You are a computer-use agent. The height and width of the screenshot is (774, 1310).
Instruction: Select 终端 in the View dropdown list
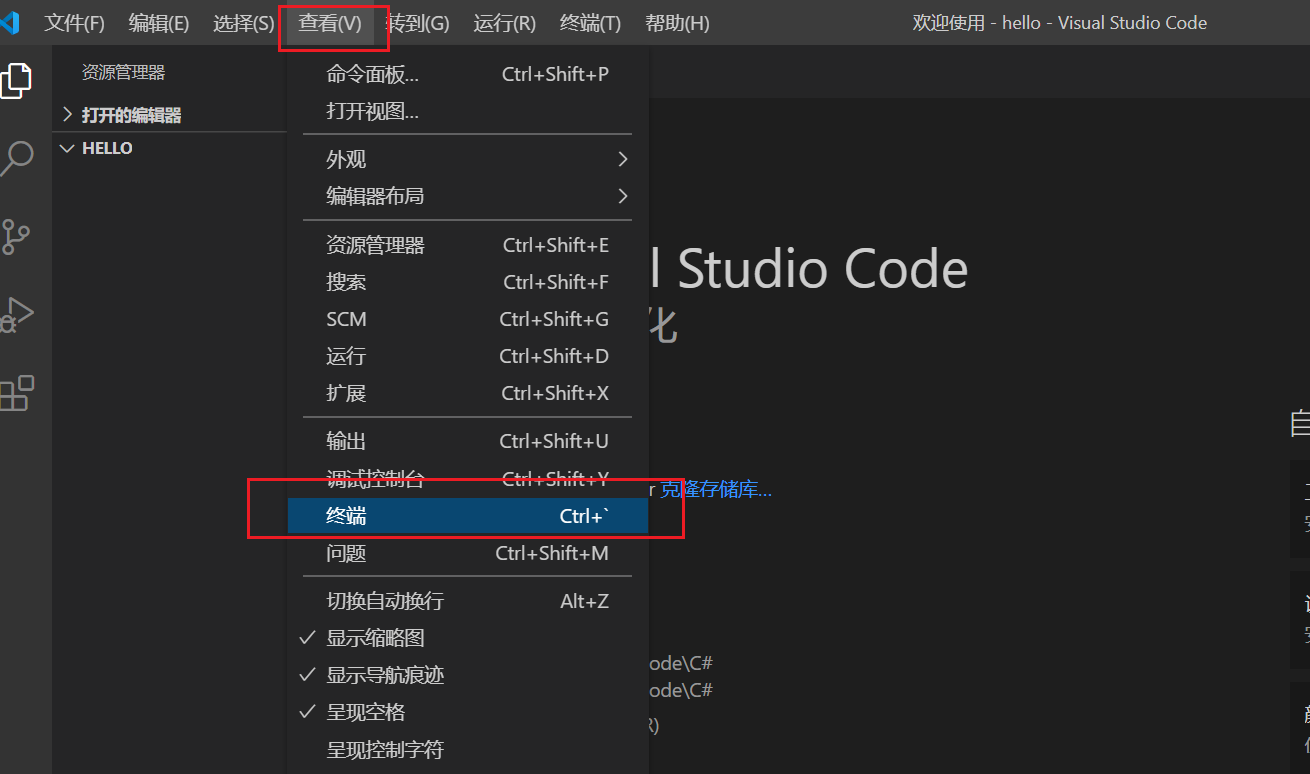[468, 516]
